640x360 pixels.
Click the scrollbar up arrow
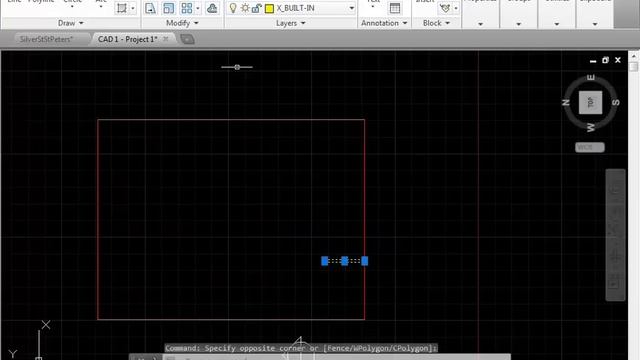tap(633, 56)
